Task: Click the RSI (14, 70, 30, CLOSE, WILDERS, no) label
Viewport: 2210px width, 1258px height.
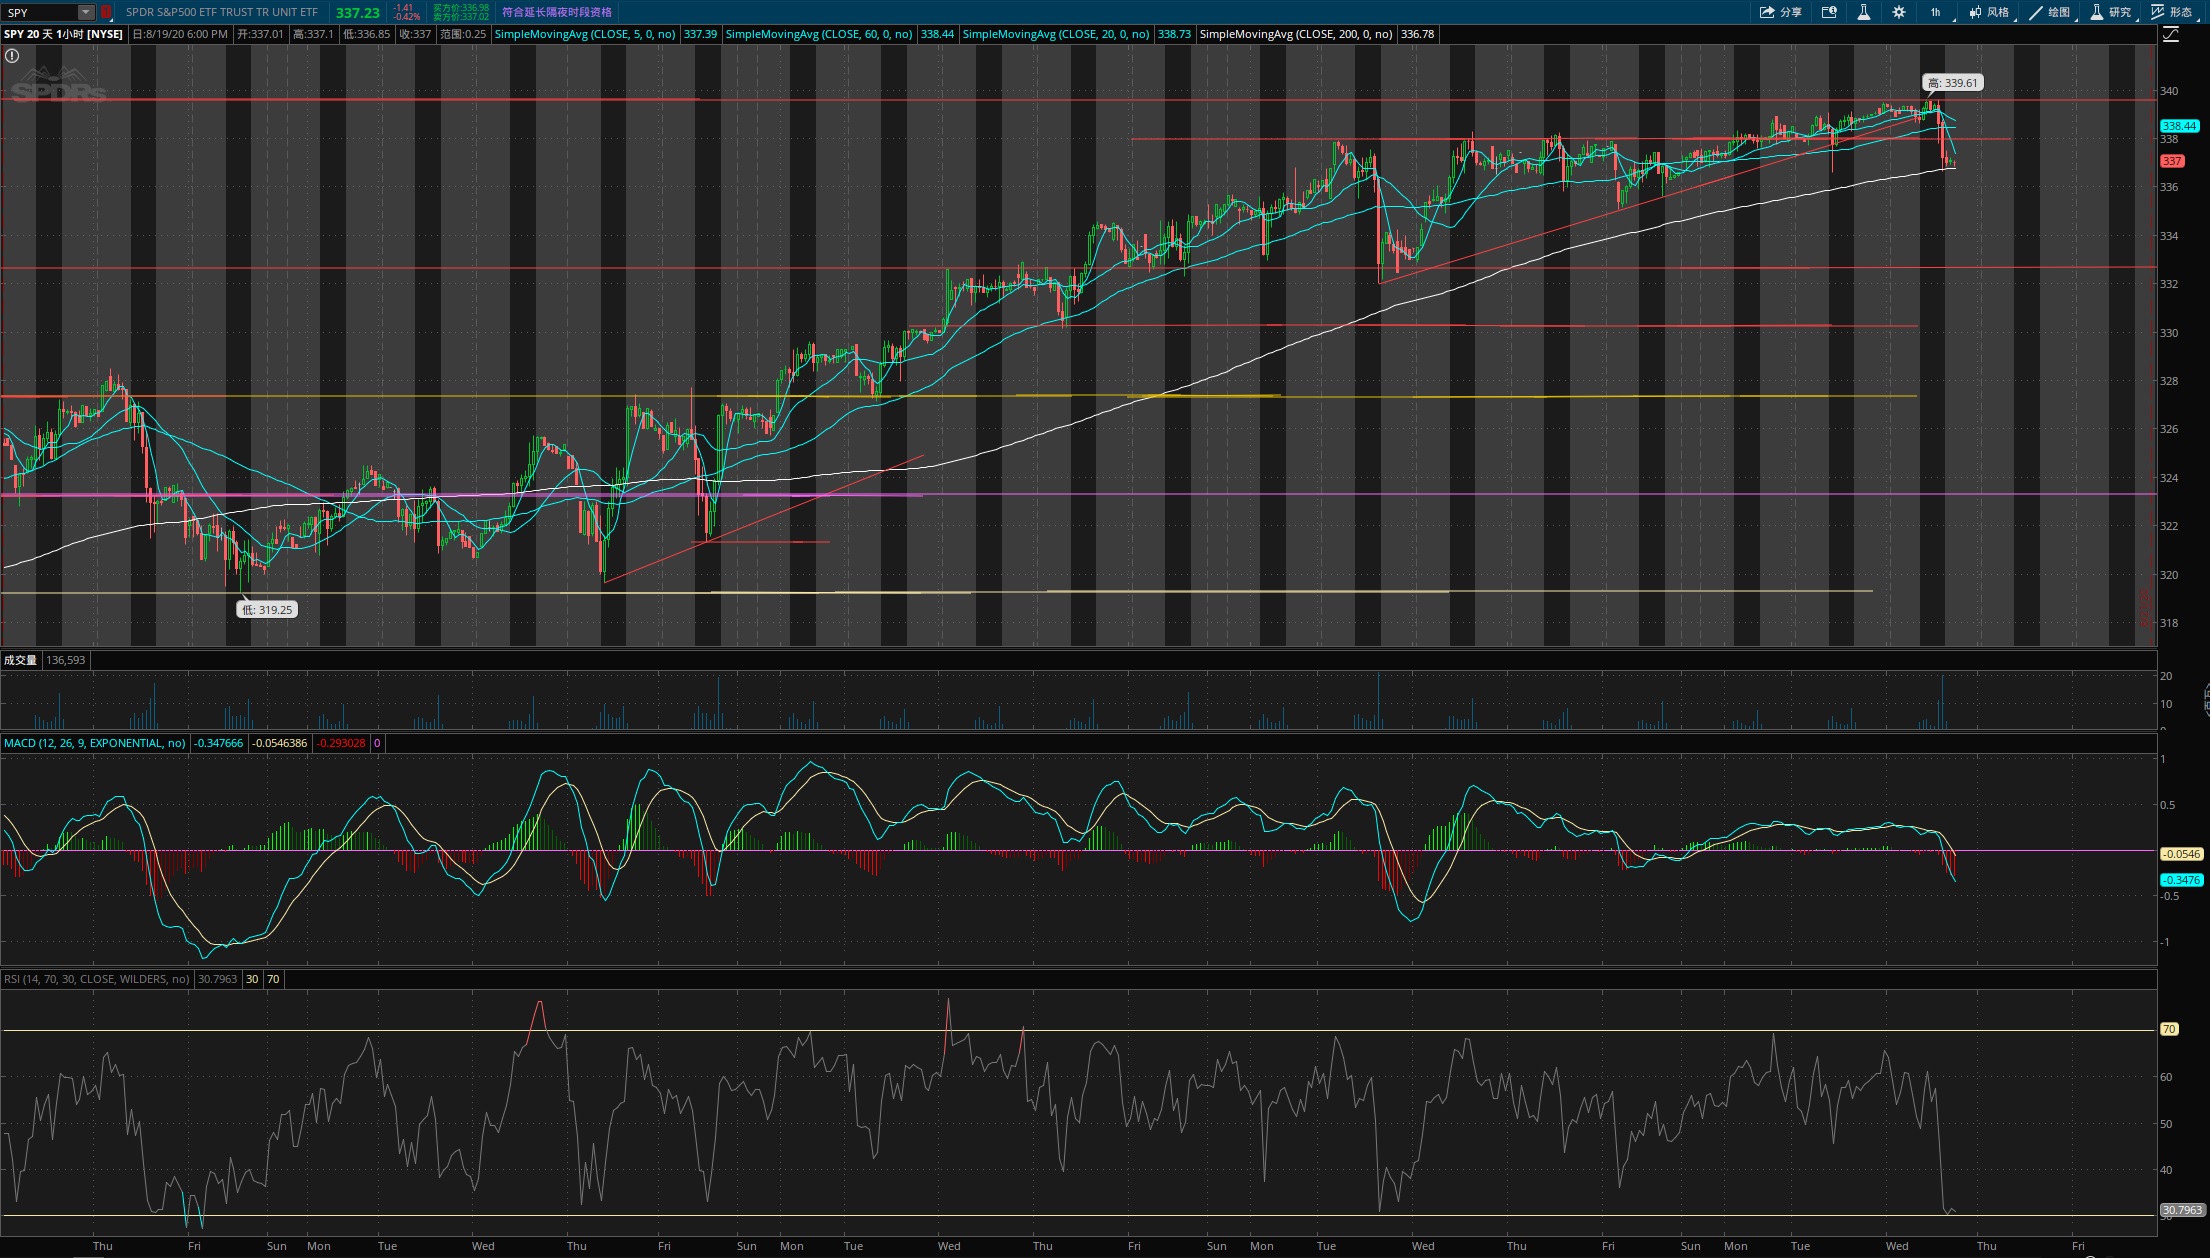Action: click(x=96, y=979)
